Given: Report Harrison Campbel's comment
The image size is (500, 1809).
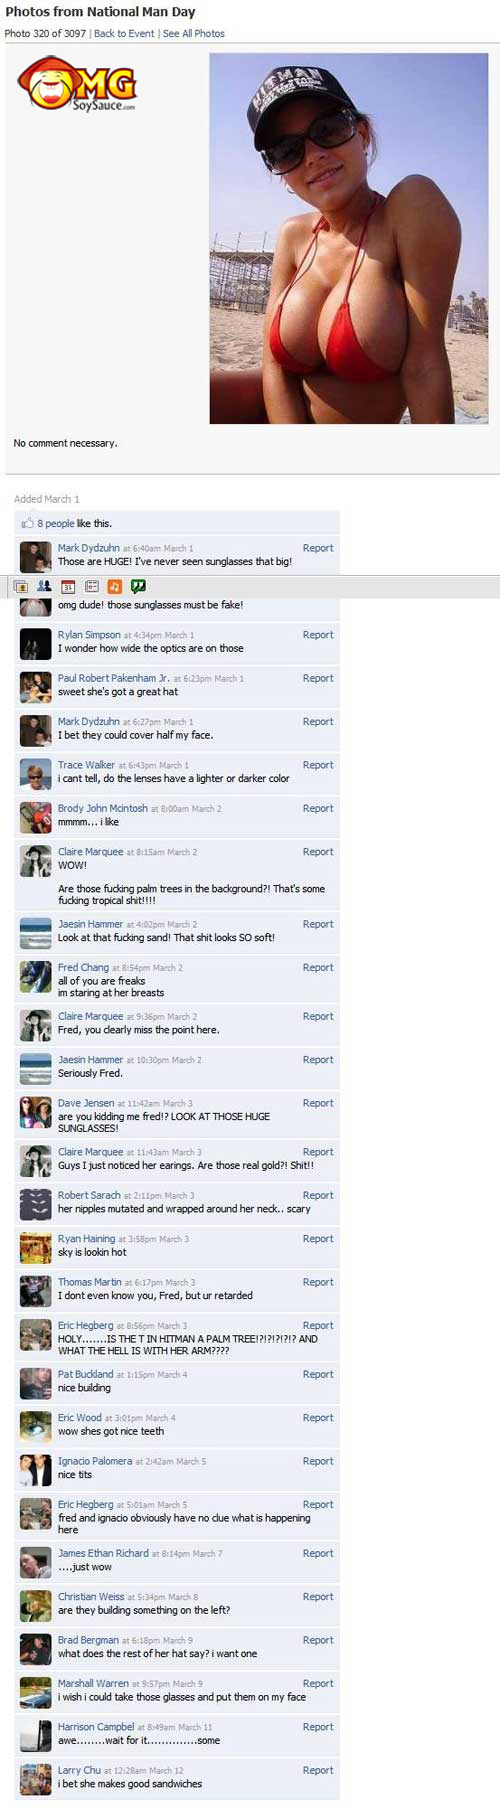Looking at the screenshot, I should point(318,1727).
